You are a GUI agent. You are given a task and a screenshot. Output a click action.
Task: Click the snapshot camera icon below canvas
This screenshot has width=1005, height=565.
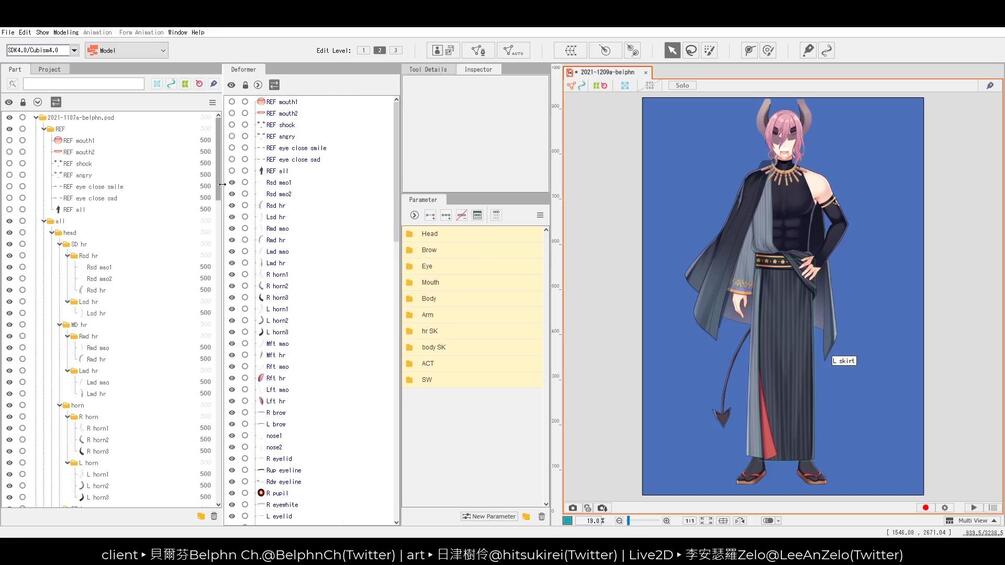point(572,507)
